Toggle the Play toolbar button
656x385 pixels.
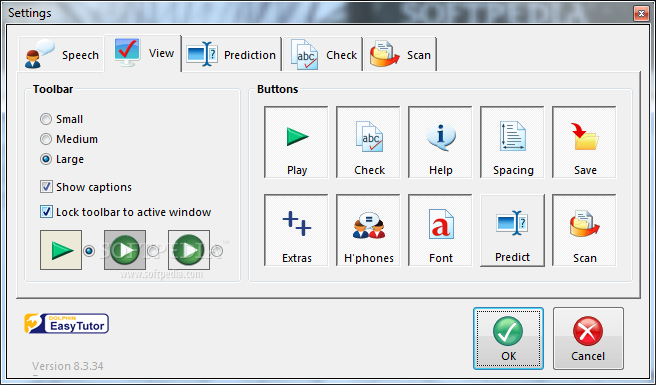(297, 142)
